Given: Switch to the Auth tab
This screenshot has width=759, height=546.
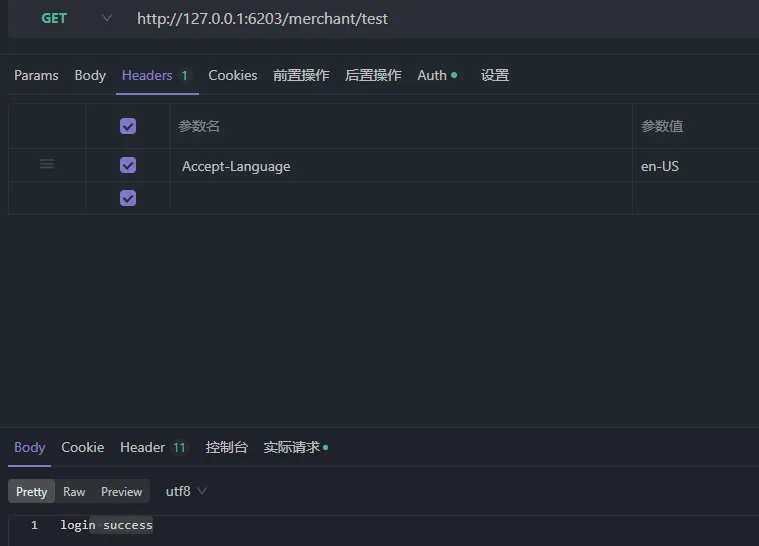Looking at the screenshot, I should 437,76.
